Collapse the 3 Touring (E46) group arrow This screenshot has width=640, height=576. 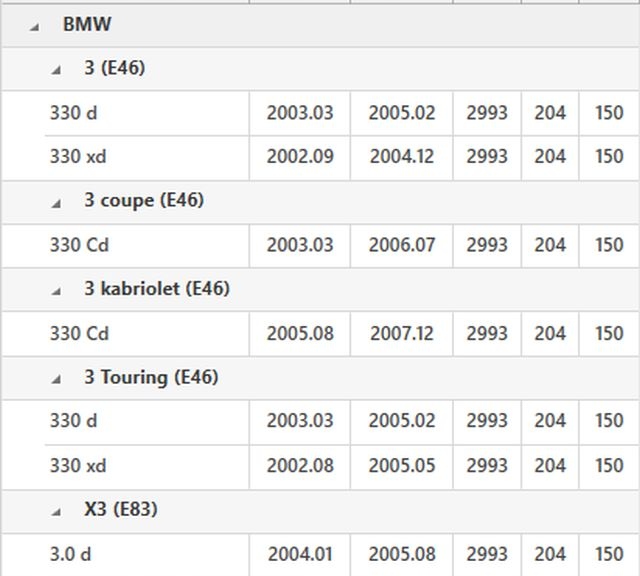click(x=57, y=379)
